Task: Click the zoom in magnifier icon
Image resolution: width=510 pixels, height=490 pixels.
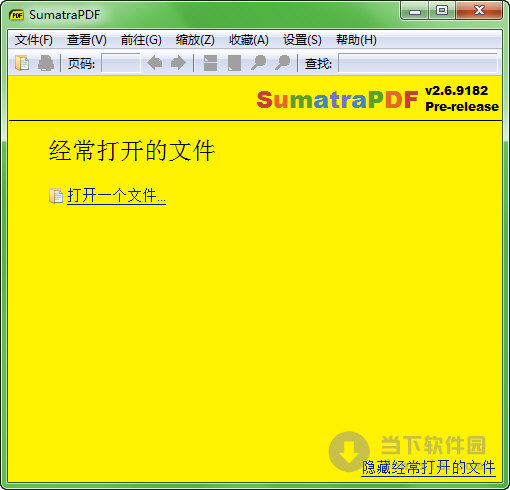Action: point(282,63)
